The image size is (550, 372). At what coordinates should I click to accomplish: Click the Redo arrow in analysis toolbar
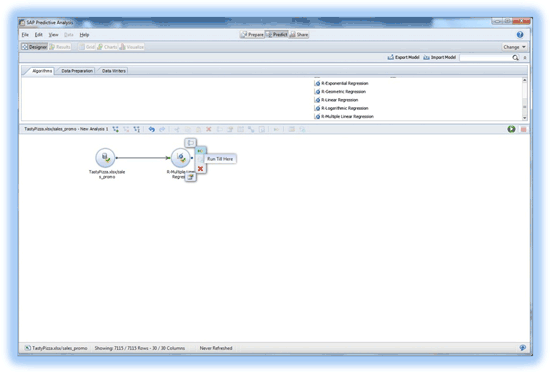pos(162,129)
